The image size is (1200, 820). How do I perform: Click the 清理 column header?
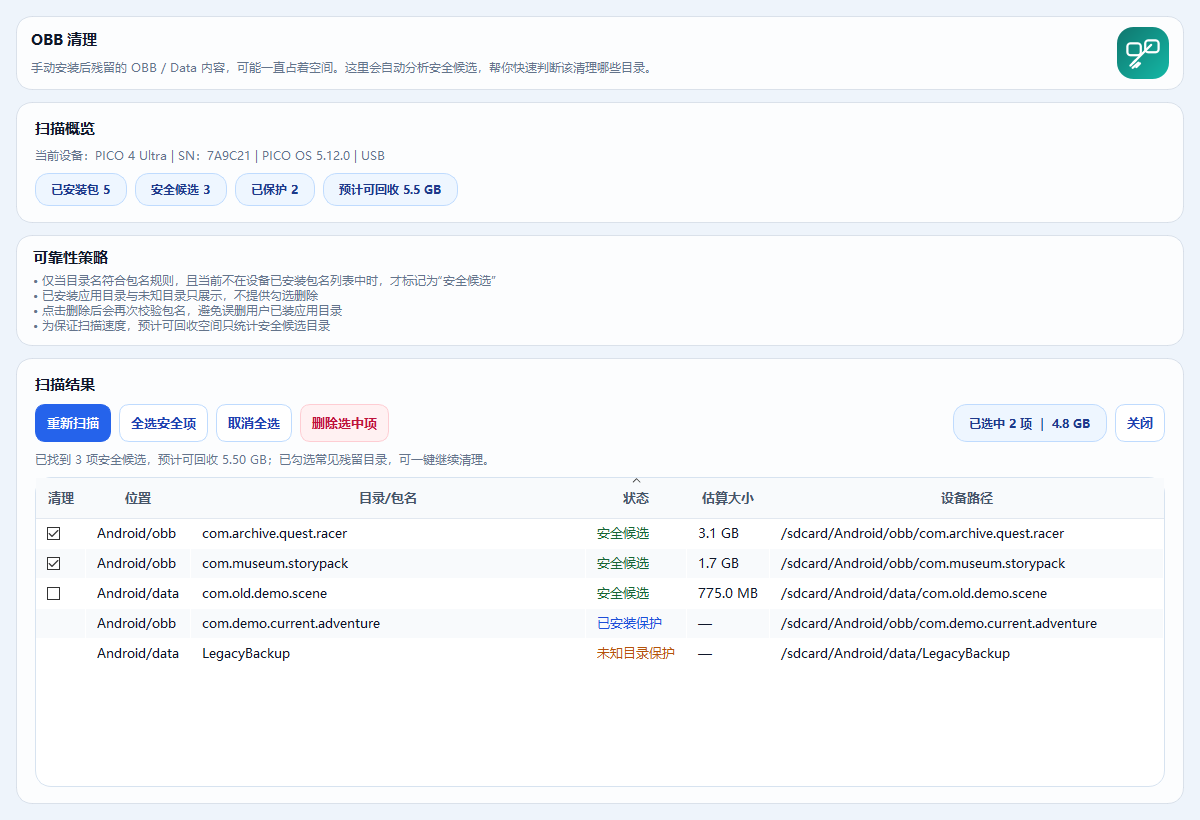(61, 498)
